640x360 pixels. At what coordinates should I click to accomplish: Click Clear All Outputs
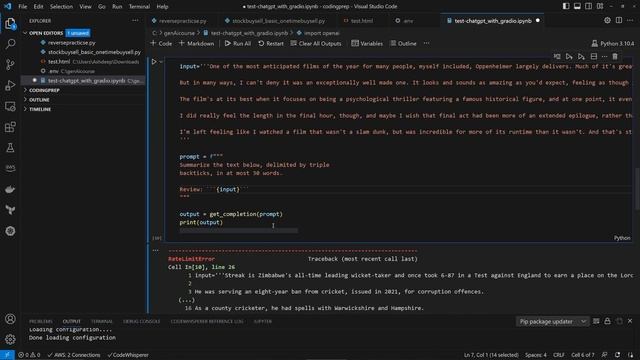pos(316,43)
